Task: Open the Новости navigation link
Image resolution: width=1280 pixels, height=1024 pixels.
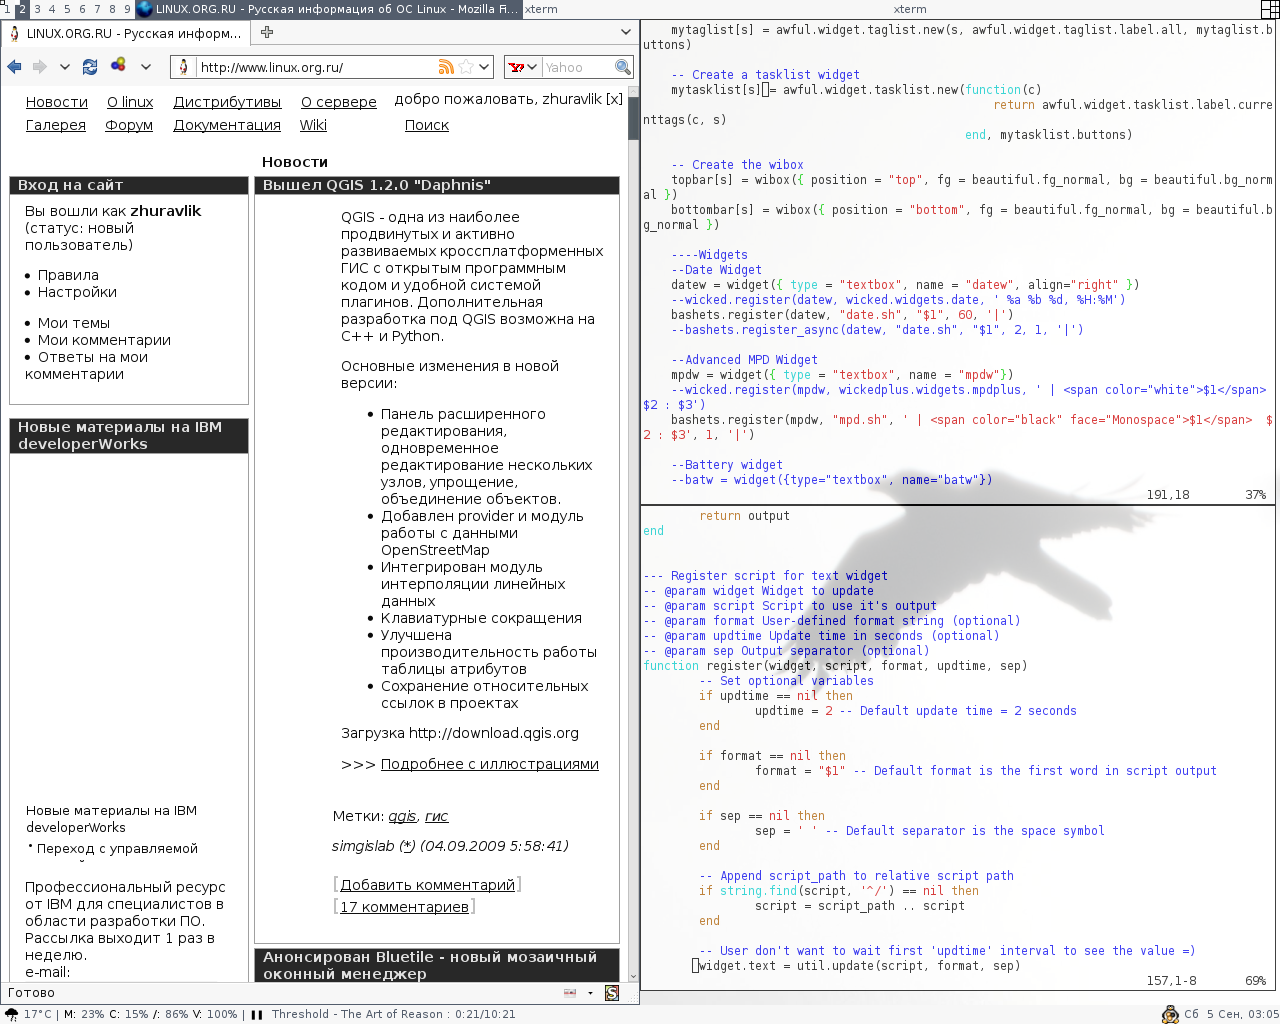Action: coord(57,102)
